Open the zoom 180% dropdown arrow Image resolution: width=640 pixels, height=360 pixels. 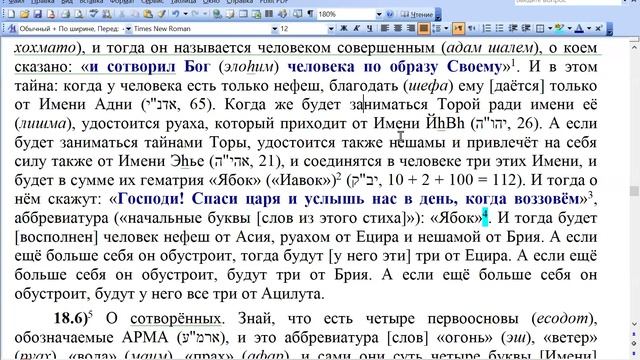379,14
